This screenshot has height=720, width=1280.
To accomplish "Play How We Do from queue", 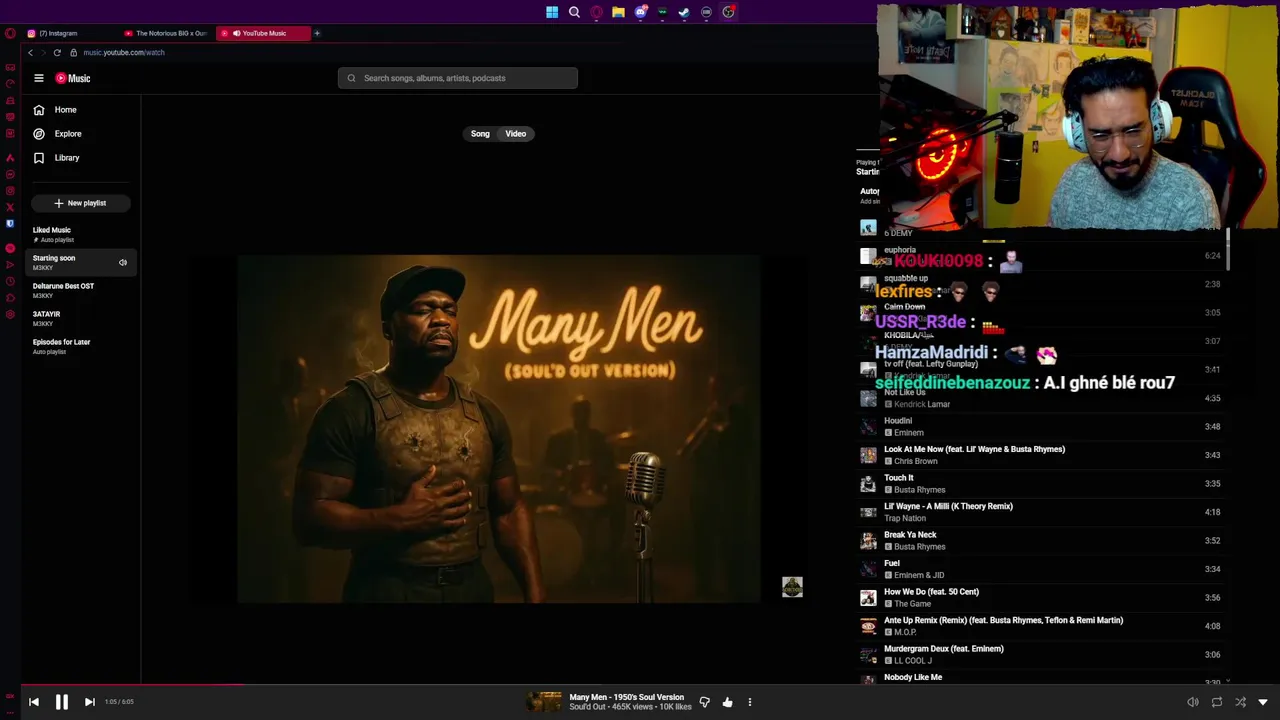I will (x=1040, y=598).
